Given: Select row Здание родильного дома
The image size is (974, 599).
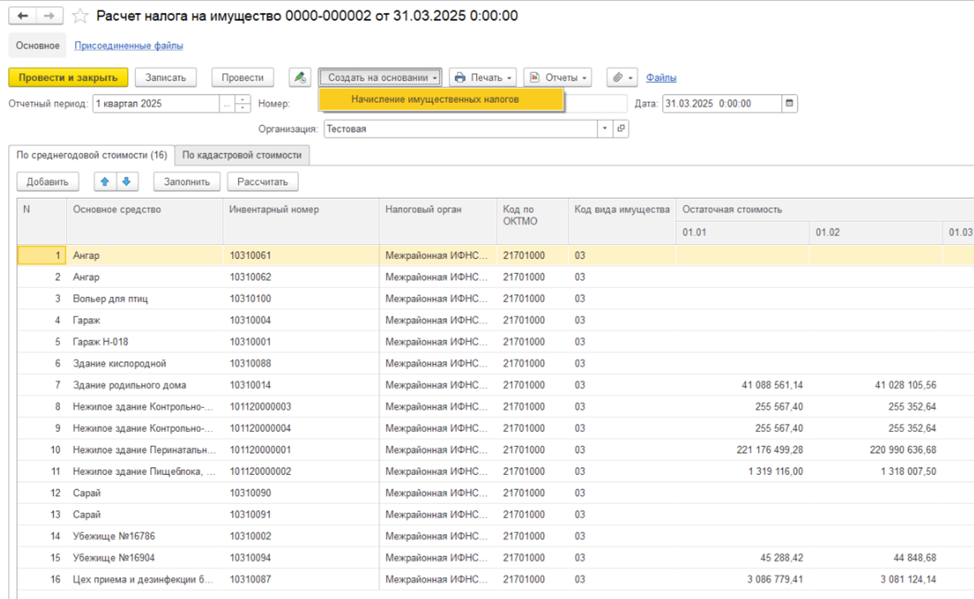Looking at the screenshot, I should click(x=496, y=385).
